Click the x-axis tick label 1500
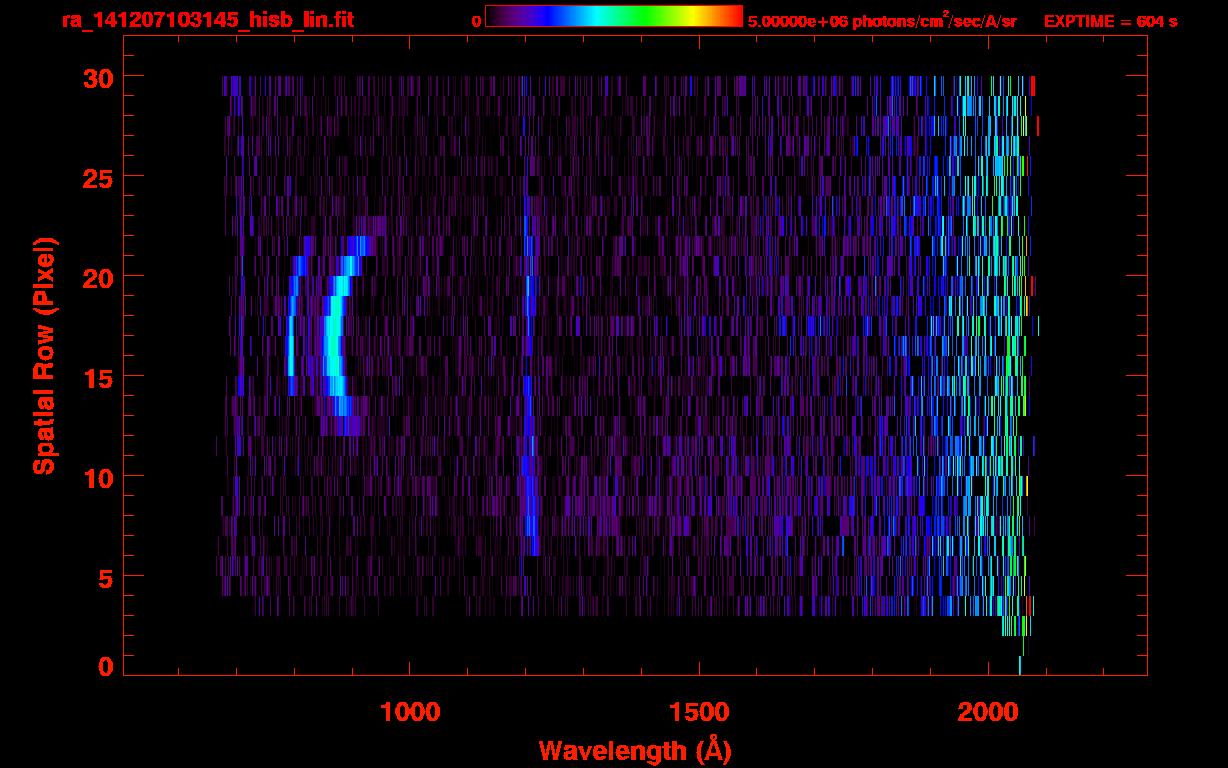The width and height of the screenshot is (1228, 768). tap(699, 711)
